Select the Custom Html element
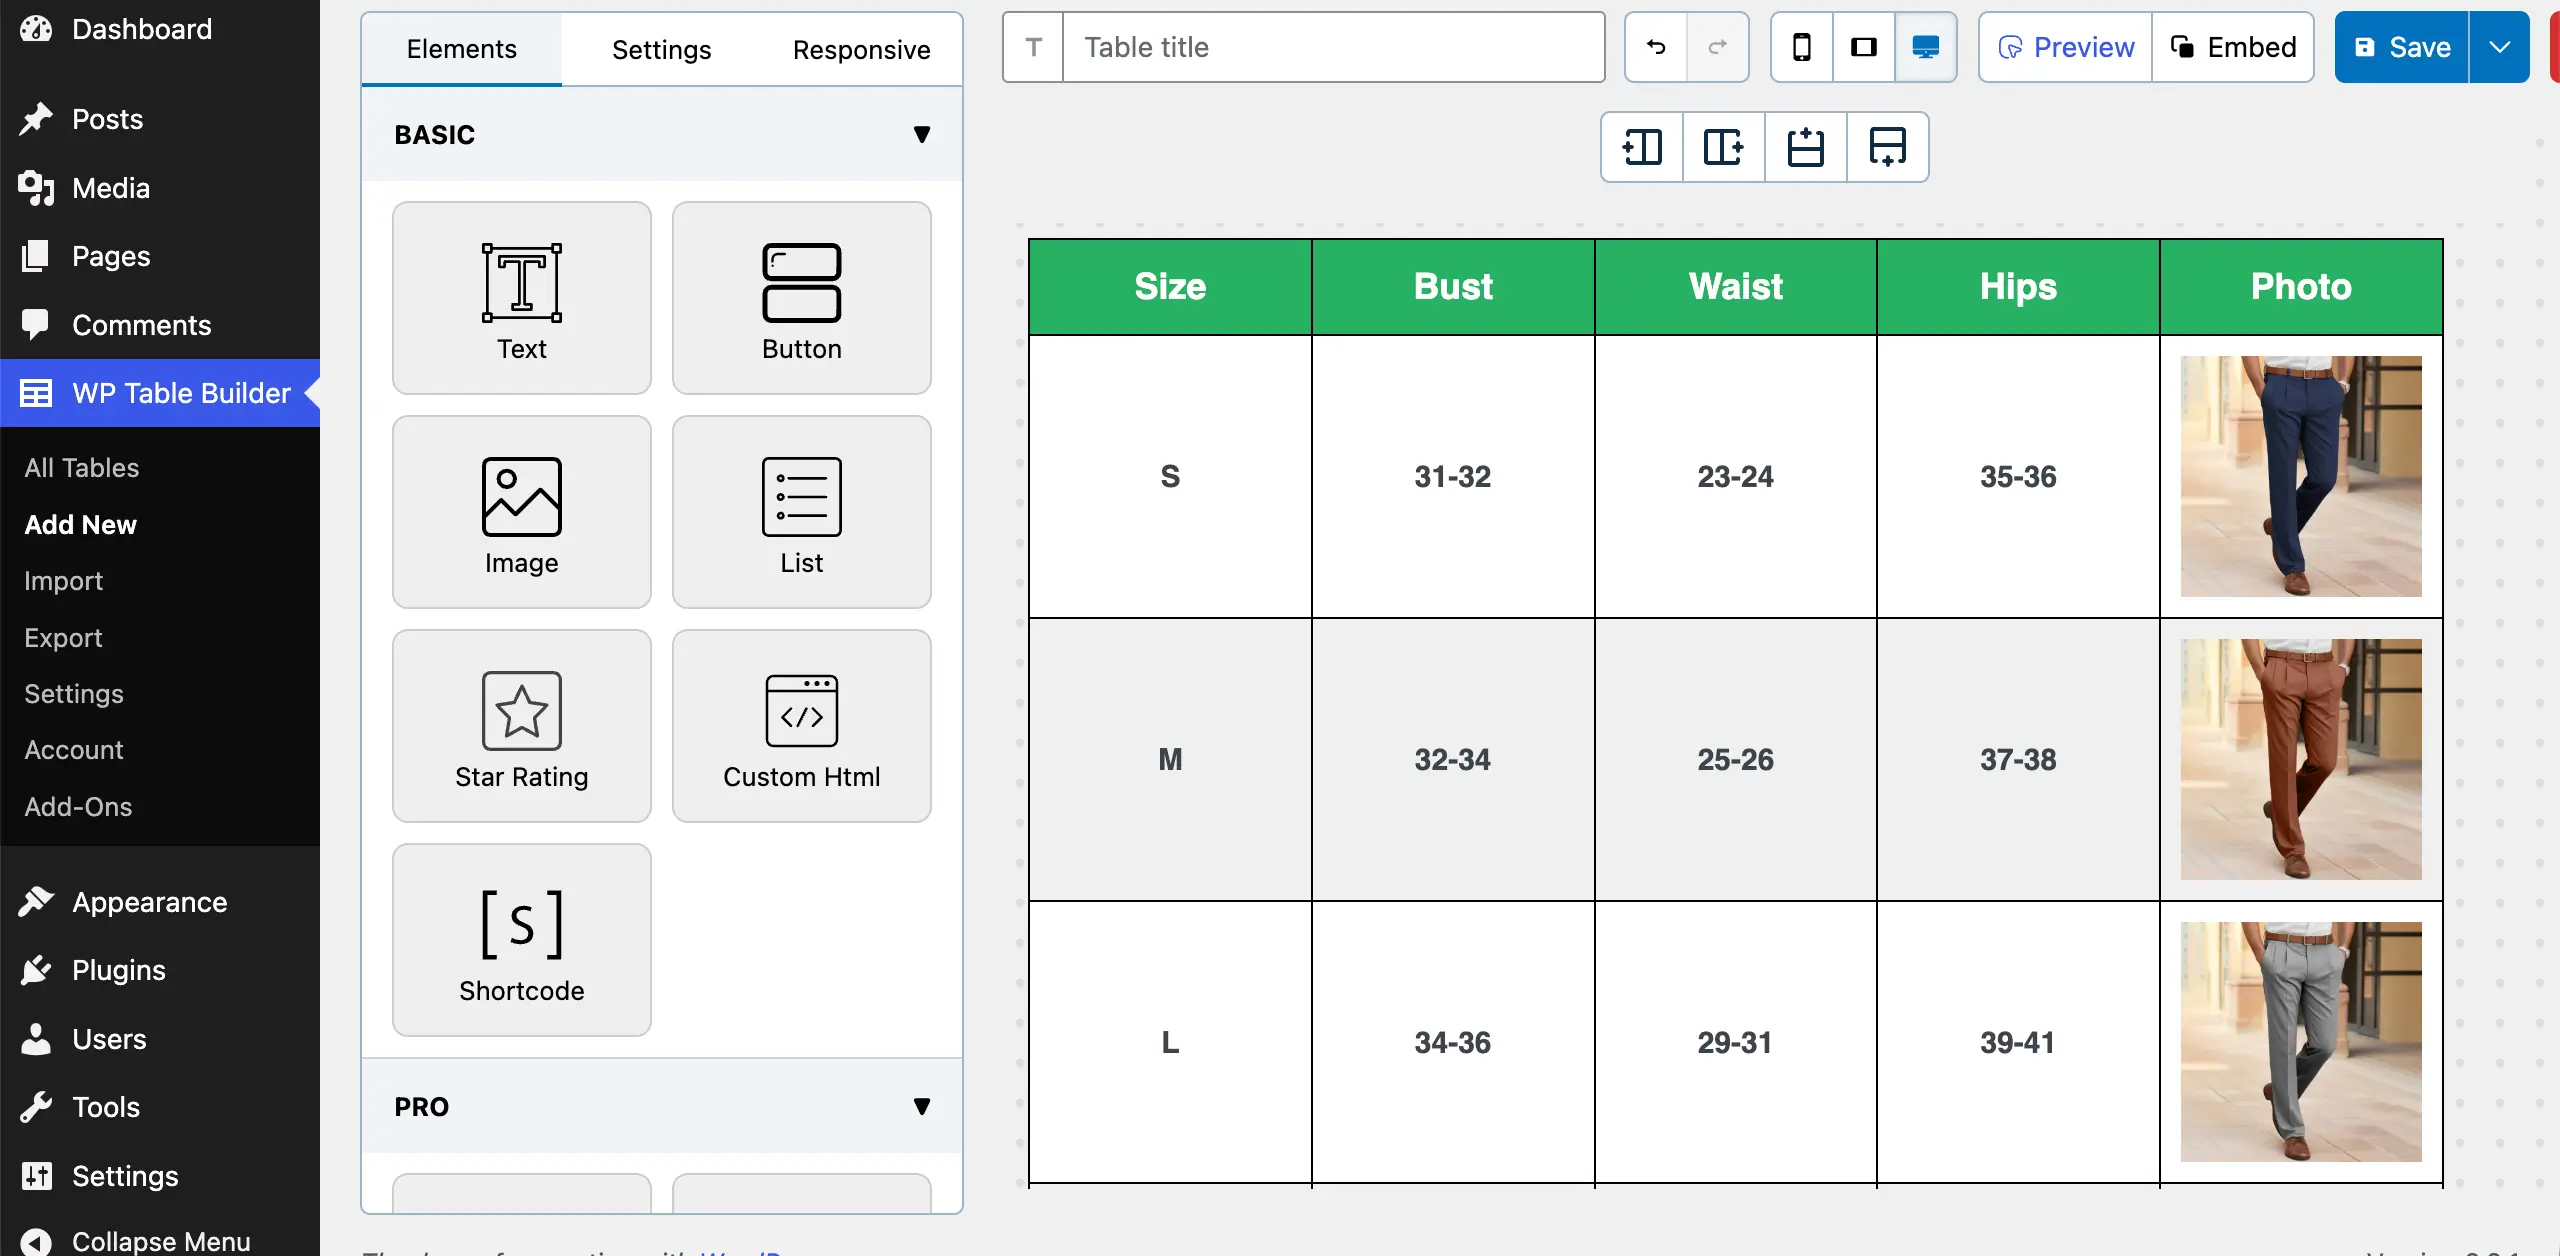Image resolution: width=2560 pixels, height=1256 pixels. coord(802,726)
